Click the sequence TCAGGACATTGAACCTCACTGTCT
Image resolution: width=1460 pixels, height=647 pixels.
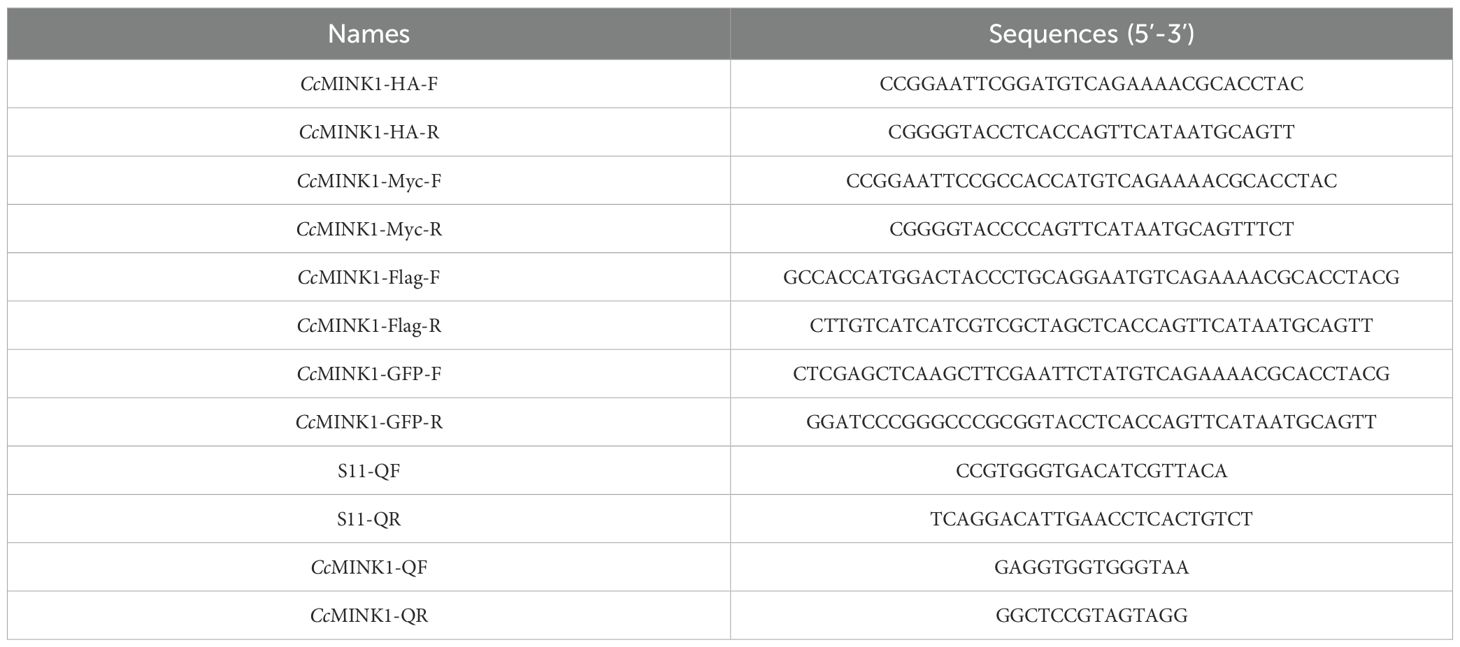(1091, 519)
